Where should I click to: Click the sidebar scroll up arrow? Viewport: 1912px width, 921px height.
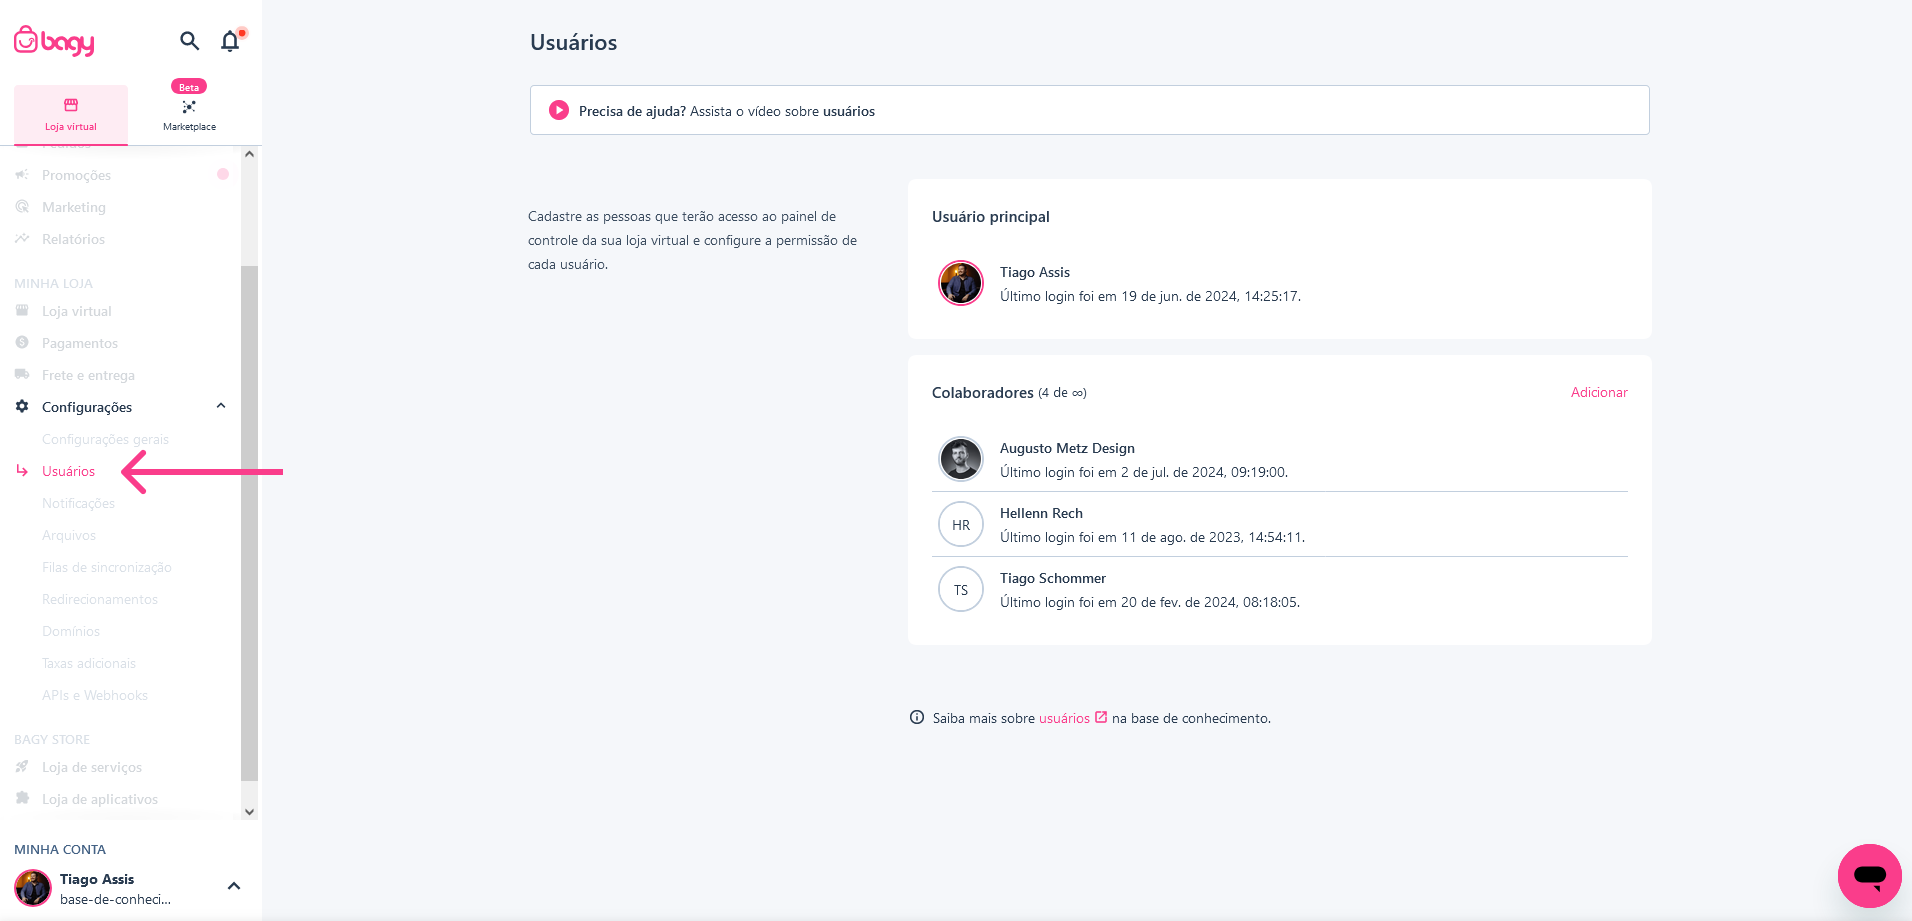point(250,154)
